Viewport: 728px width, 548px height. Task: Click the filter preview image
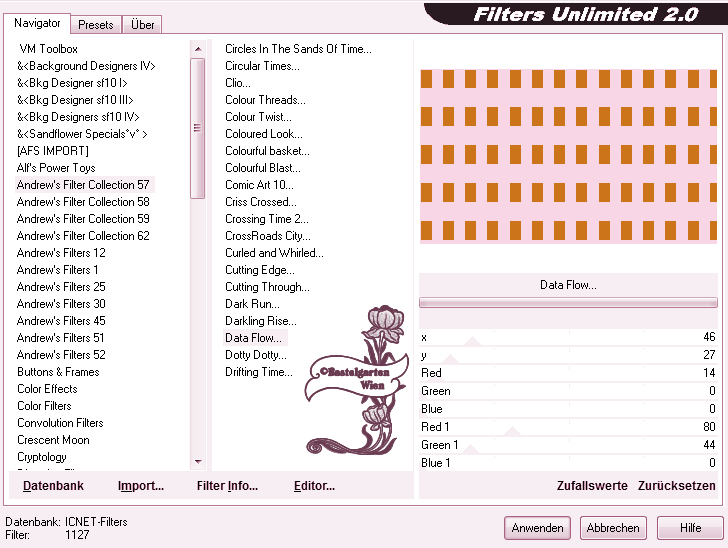pyautogui.click(x=568, y=156)
